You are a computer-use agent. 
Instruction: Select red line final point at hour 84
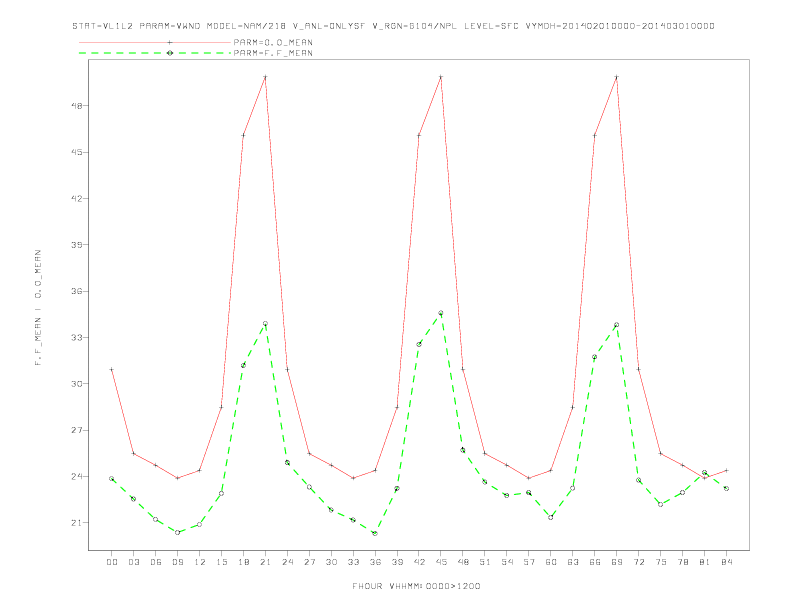(x=726, y=470)
